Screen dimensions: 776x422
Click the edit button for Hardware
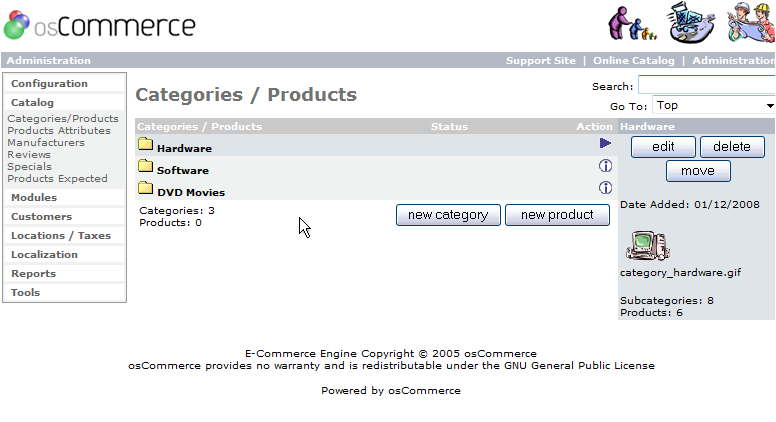coord(663,147)
